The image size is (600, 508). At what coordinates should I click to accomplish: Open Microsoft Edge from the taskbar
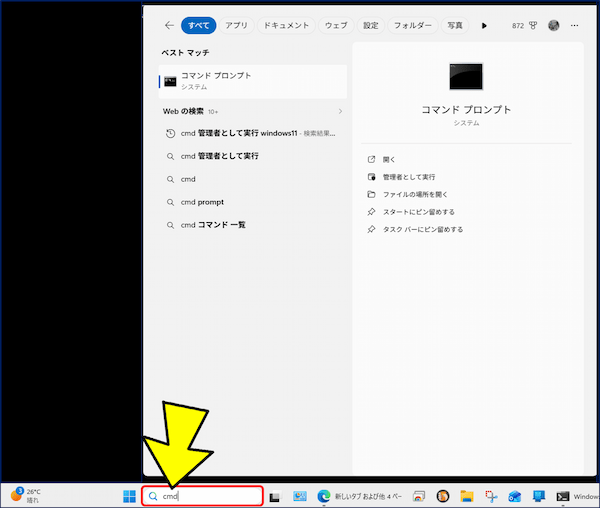(x=324, y=496)
